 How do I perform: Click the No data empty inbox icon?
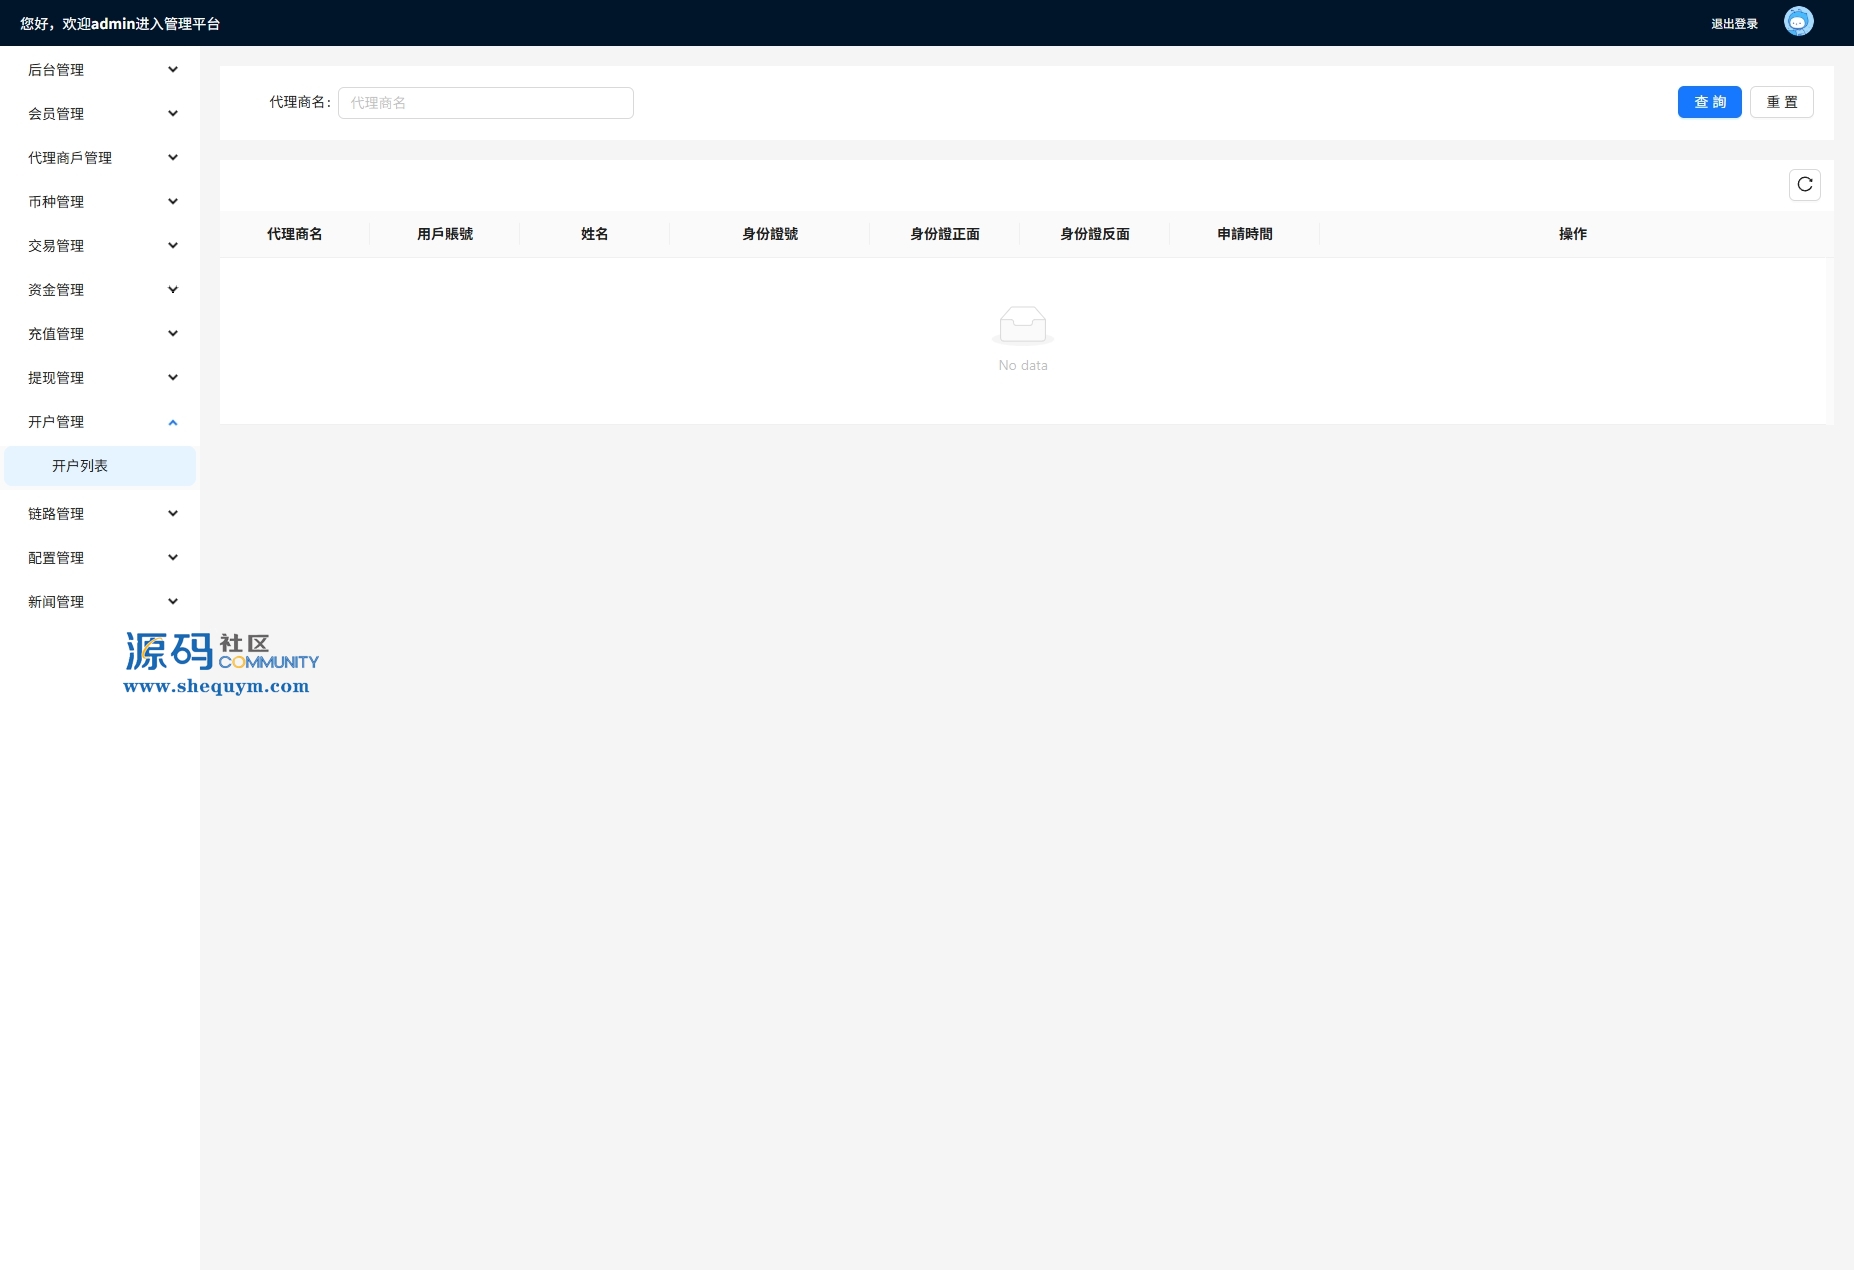click(x=1022, y=325)
